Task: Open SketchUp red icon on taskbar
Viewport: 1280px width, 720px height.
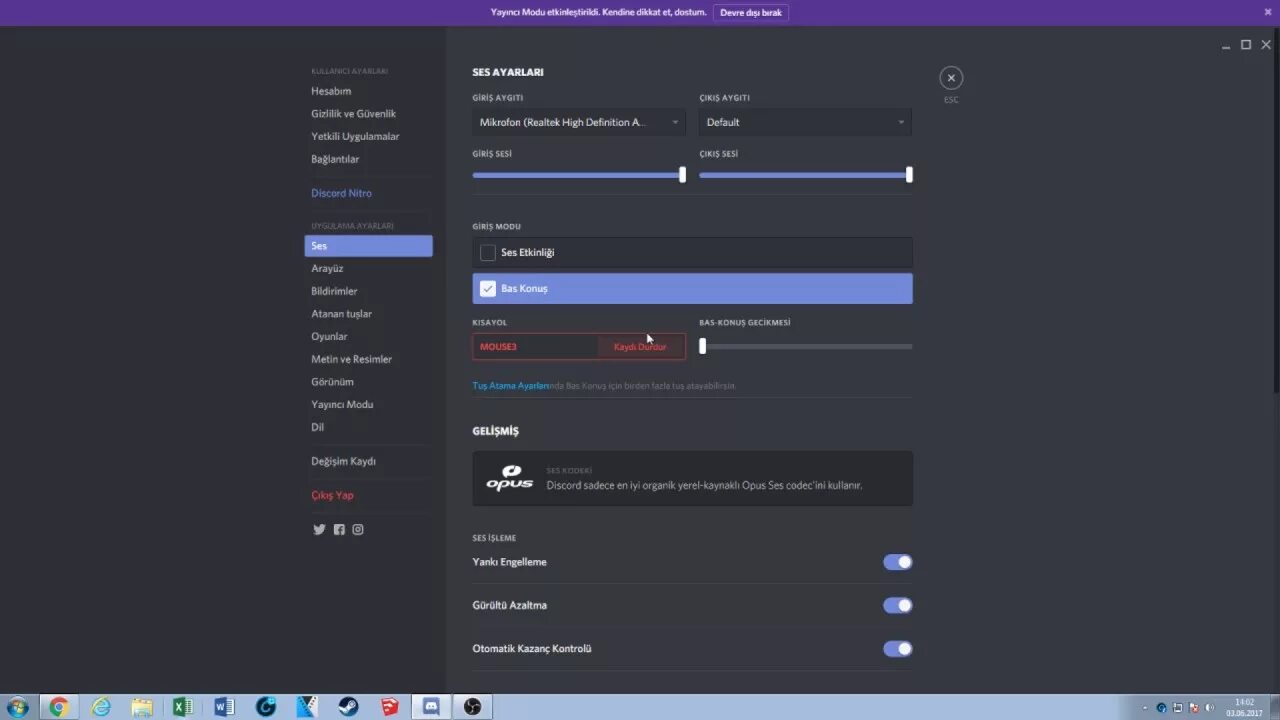Action: coord(390,707)
